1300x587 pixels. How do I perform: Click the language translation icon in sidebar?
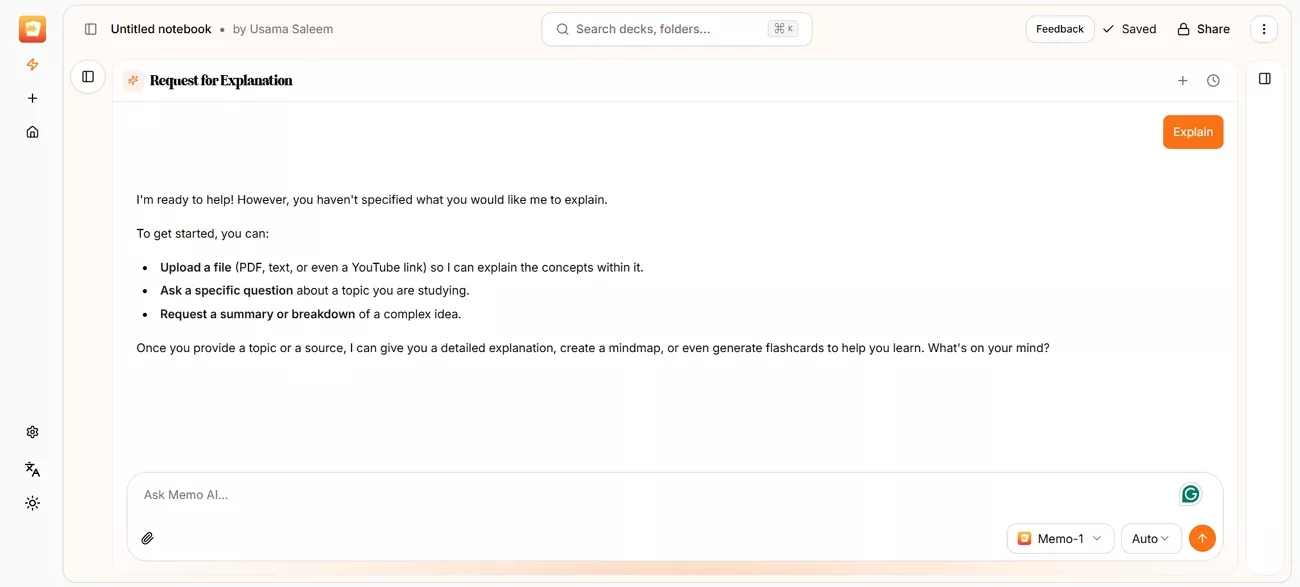(31, 468)
